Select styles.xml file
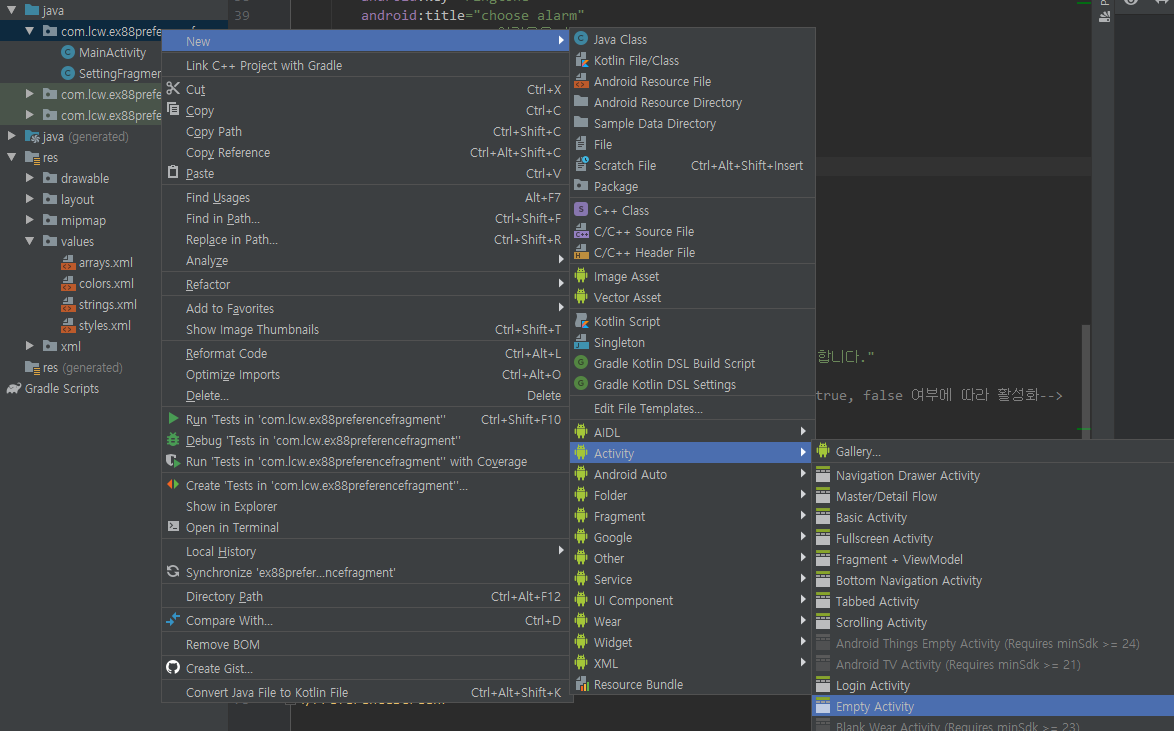This screenshot has width=1174, height=731. coord(104,325)
